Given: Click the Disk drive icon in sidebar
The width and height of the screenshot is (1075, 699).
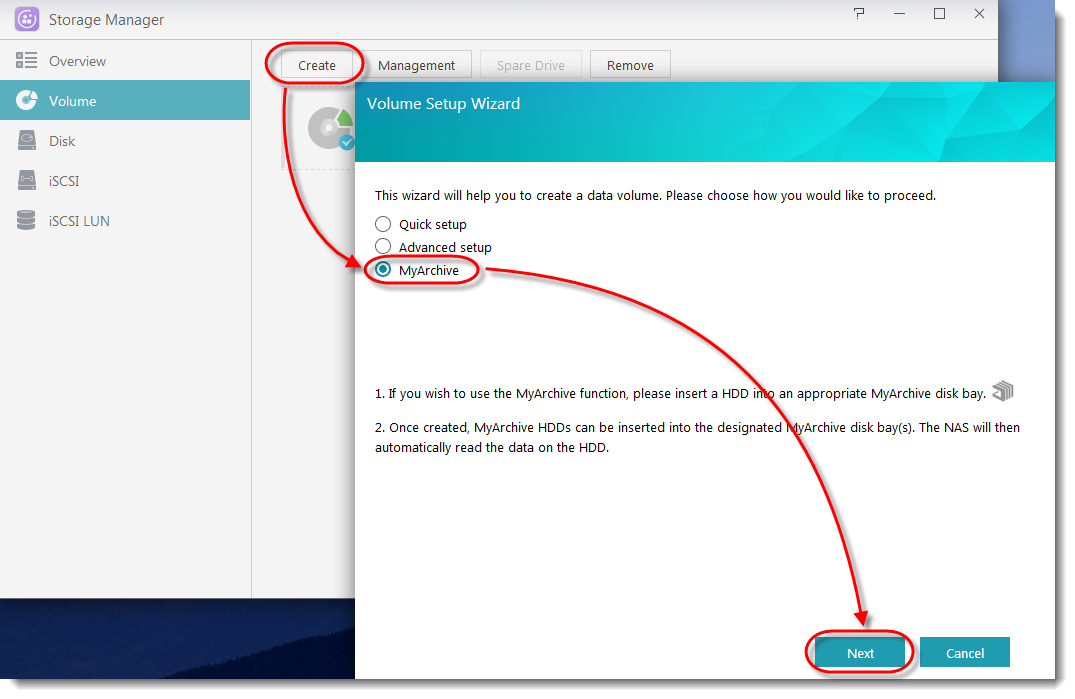Looking at the screenshot, I should coord(27,141).
